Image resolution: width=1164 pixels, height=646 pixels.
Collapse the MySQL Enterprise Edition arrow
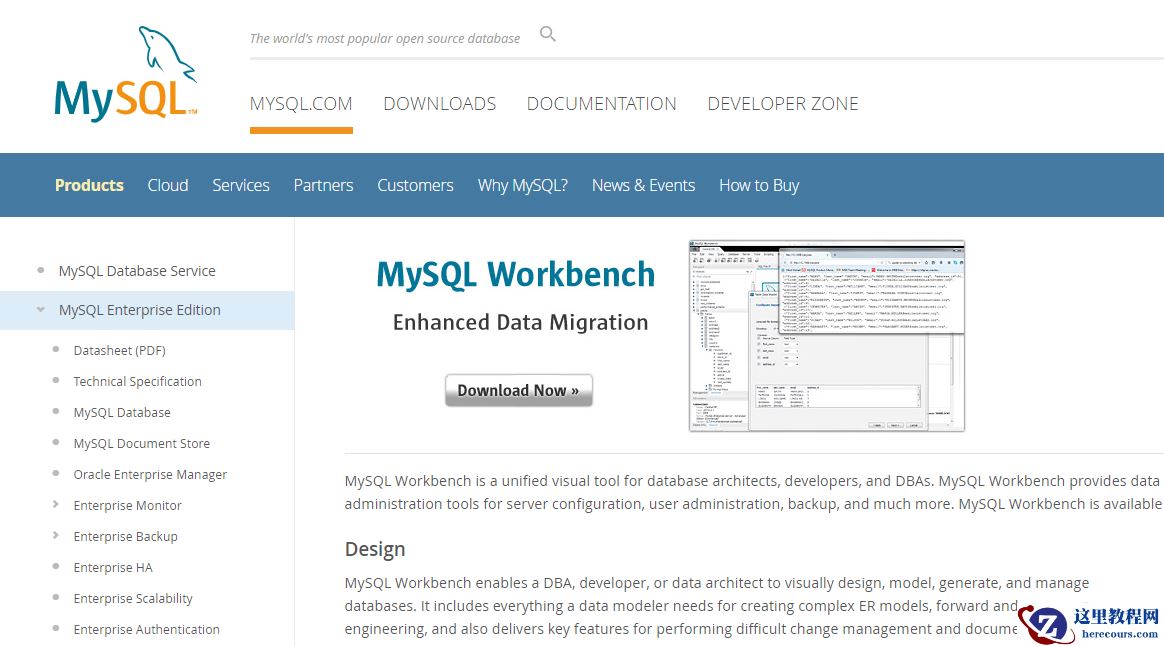tap(41, 310)
